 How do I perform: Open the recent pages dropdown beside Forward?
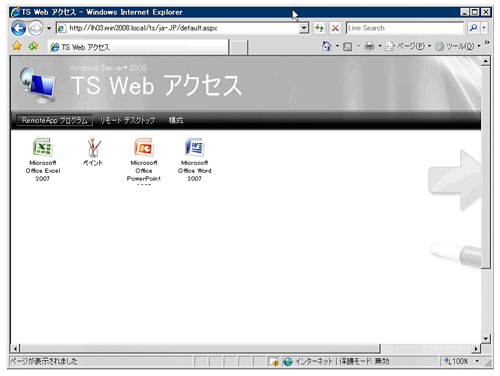point(49,28)
